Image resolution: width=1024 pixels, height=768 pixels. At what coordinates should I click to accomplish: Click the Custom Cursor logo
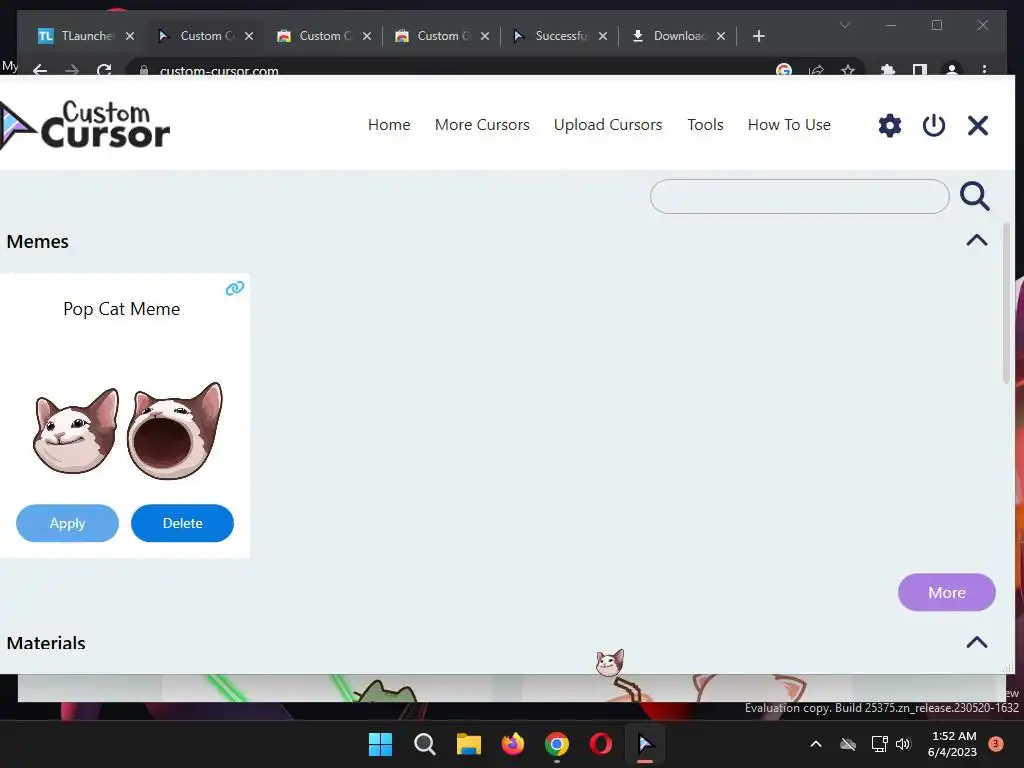click(x=85, y=125)
